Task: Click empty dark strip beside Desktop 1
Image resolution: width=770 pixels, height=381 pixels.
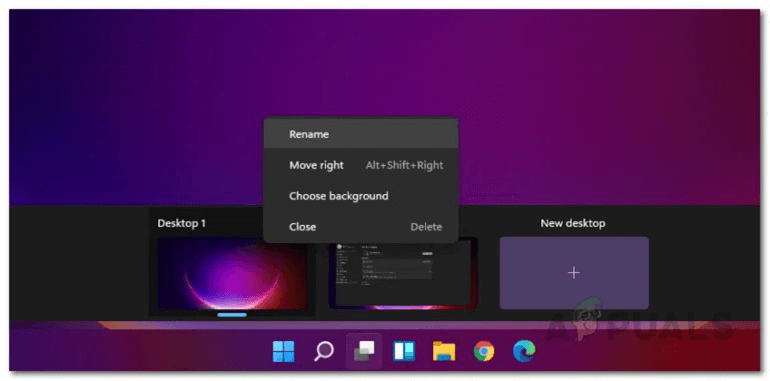Action: tap(79, 263)
